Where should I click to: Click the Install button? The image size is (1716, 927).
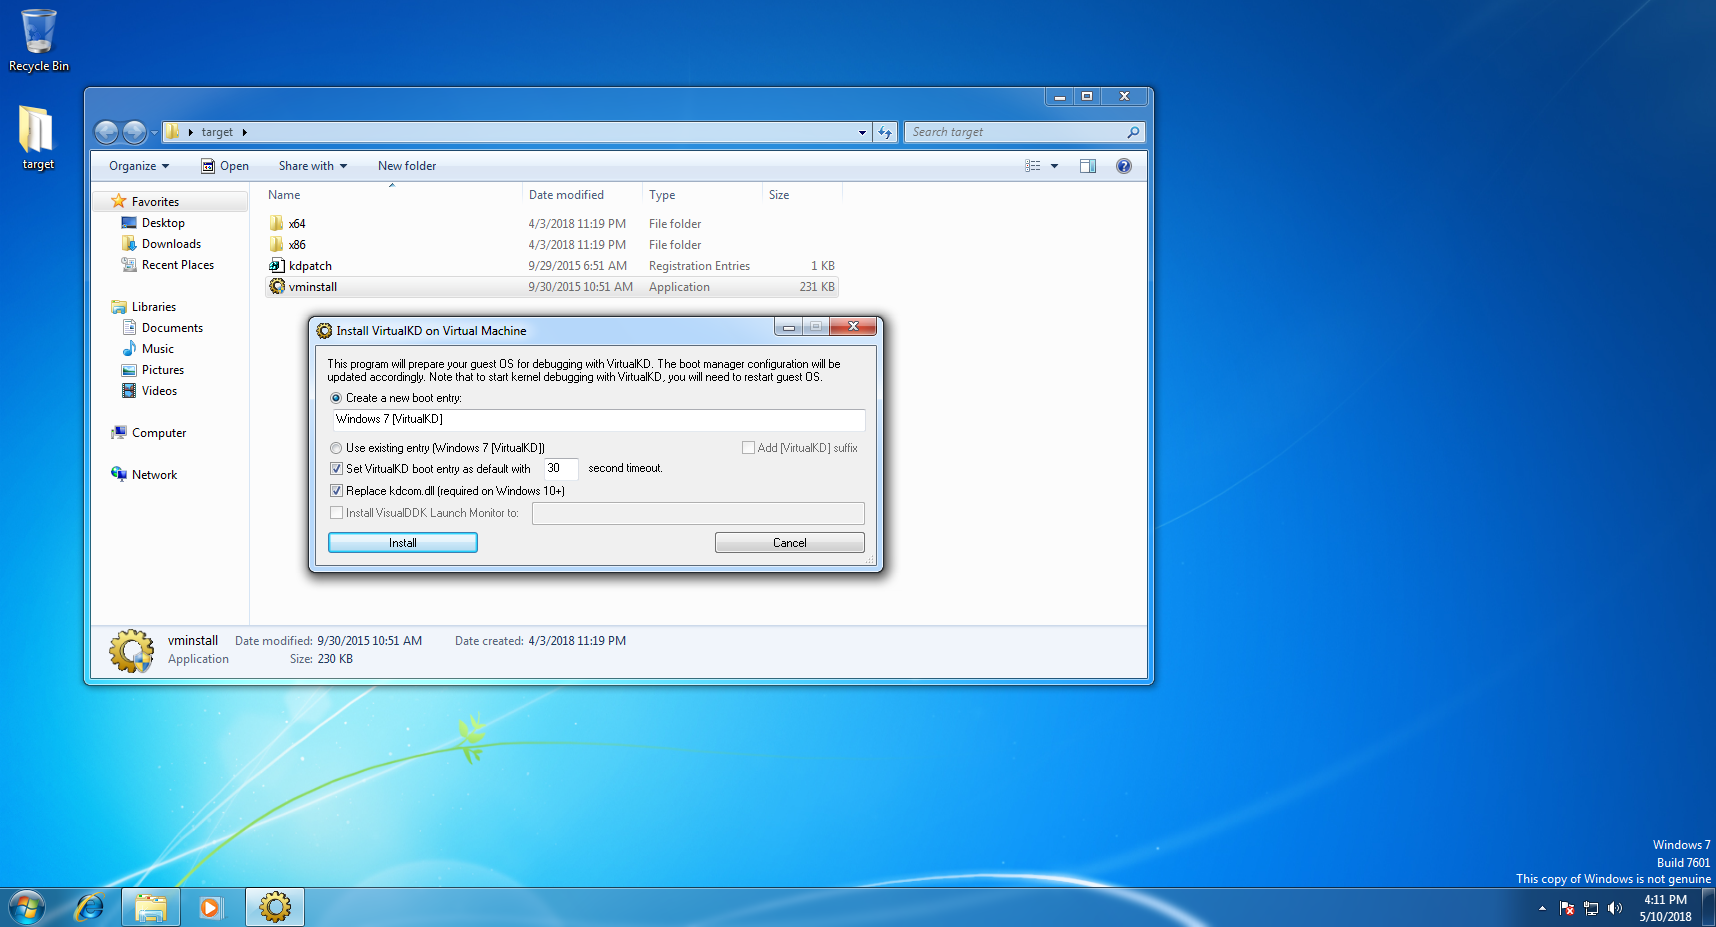pyautogui.click(x=403, y=542)
